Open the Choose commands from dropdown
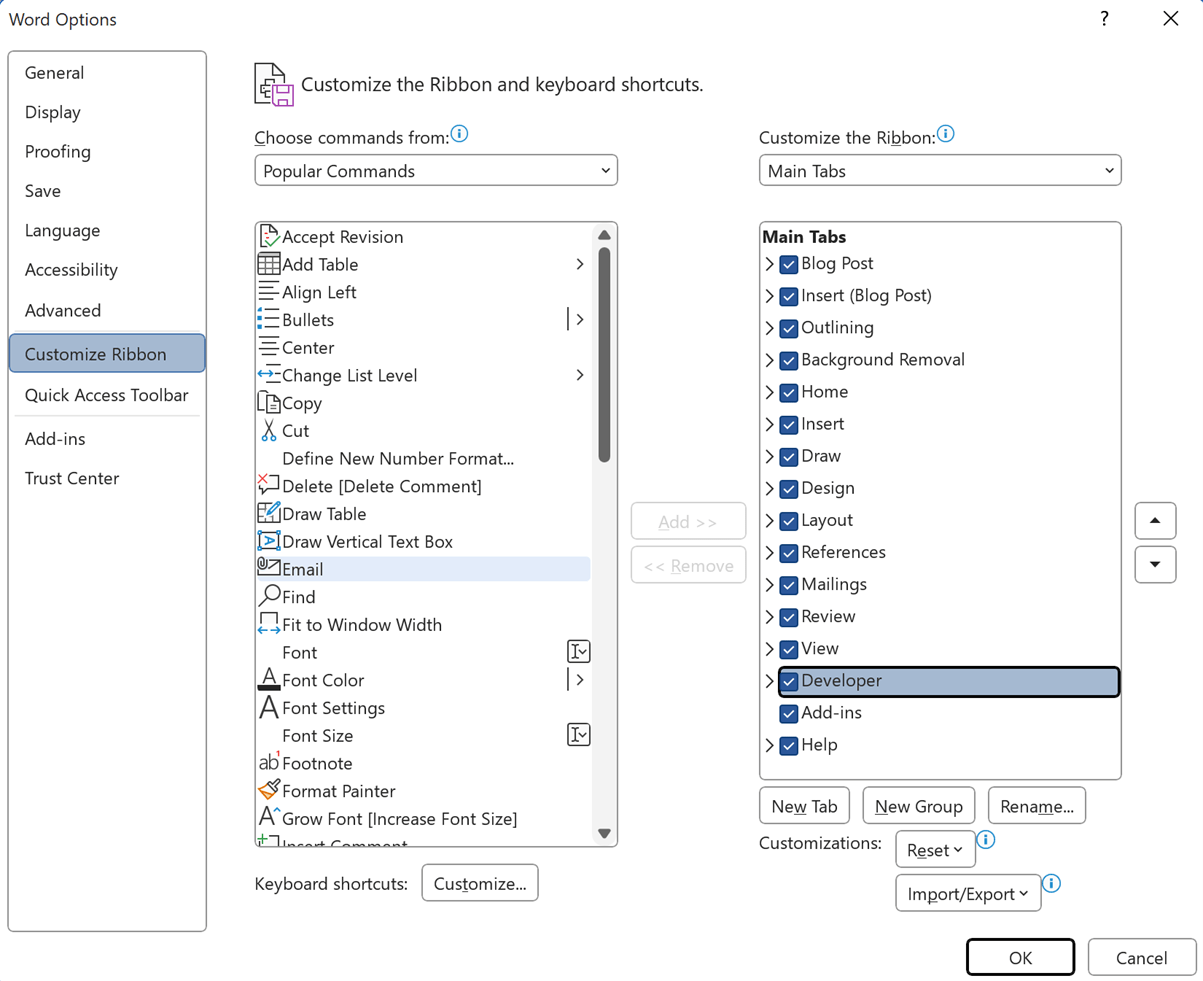 point(436,171)
